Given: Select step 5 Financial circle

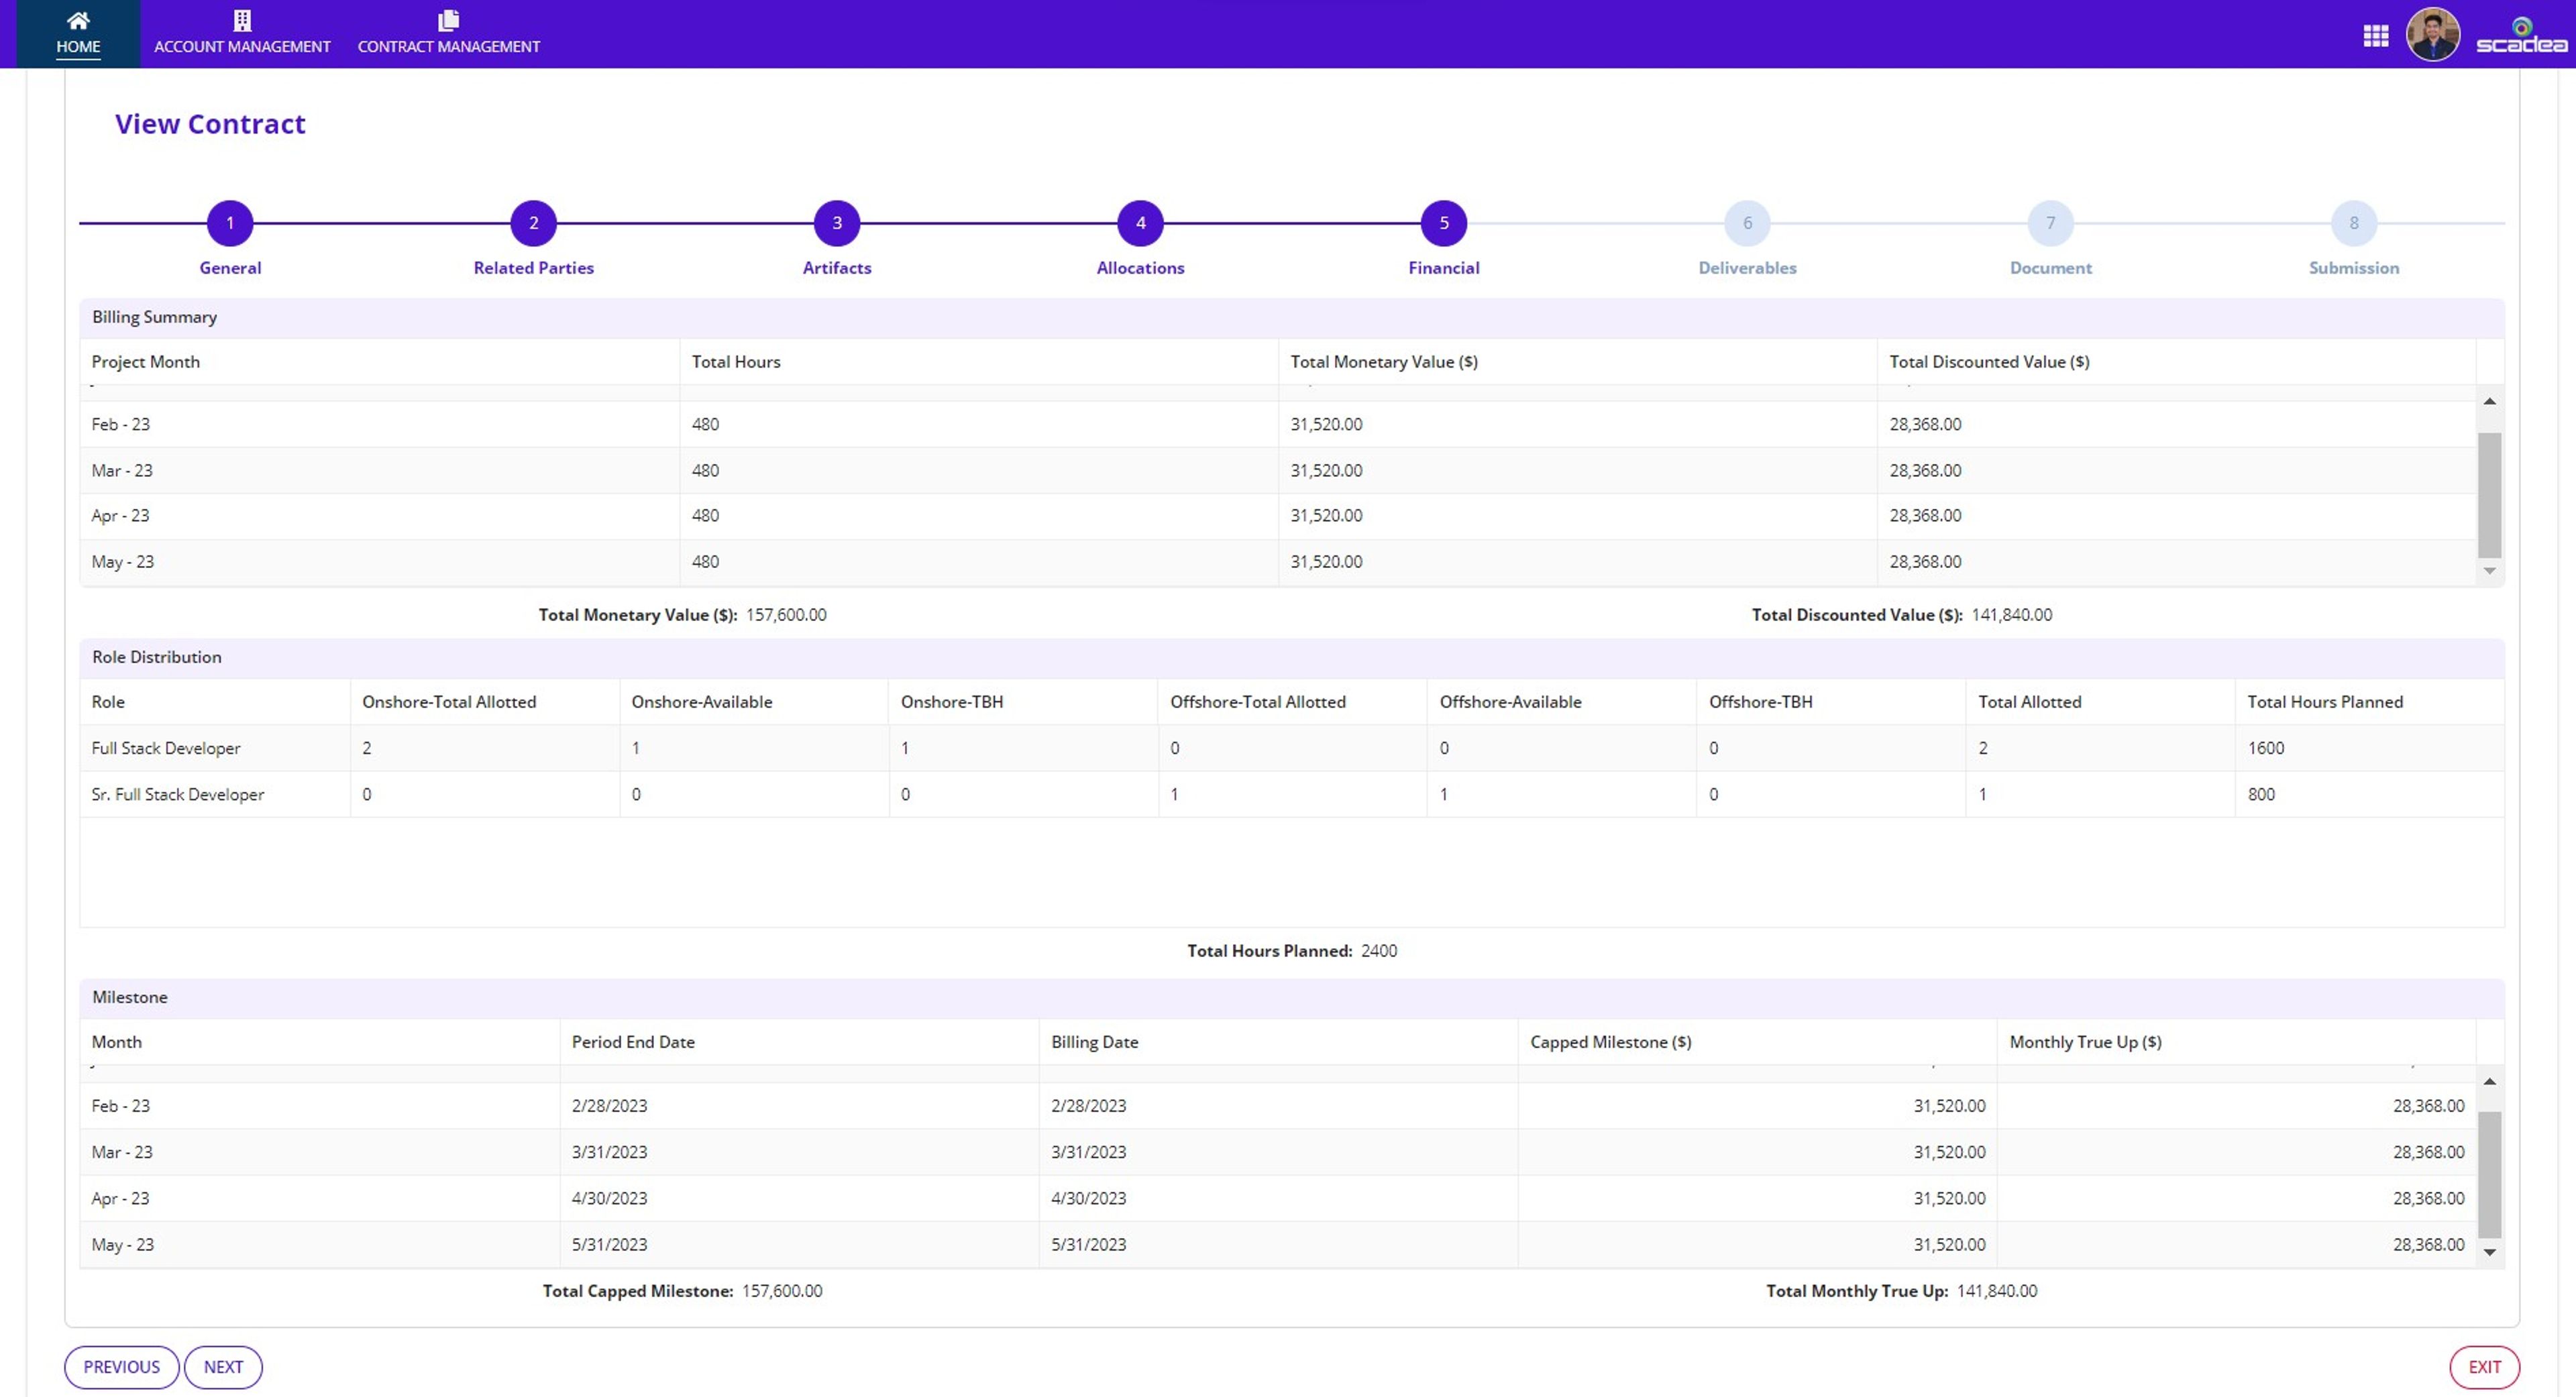Looking at the screenshot, I should click(1444, 223).
